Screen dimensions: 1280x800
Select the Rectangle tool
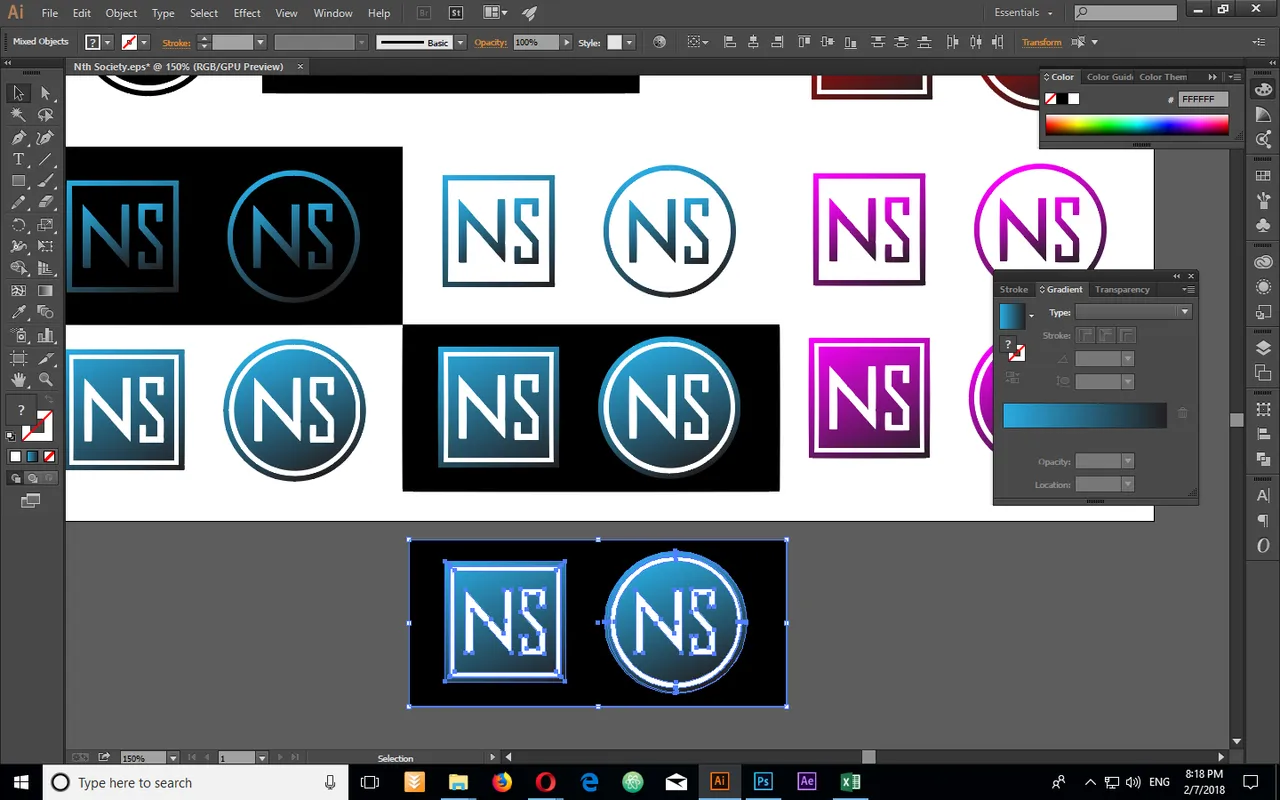point(18,182)
